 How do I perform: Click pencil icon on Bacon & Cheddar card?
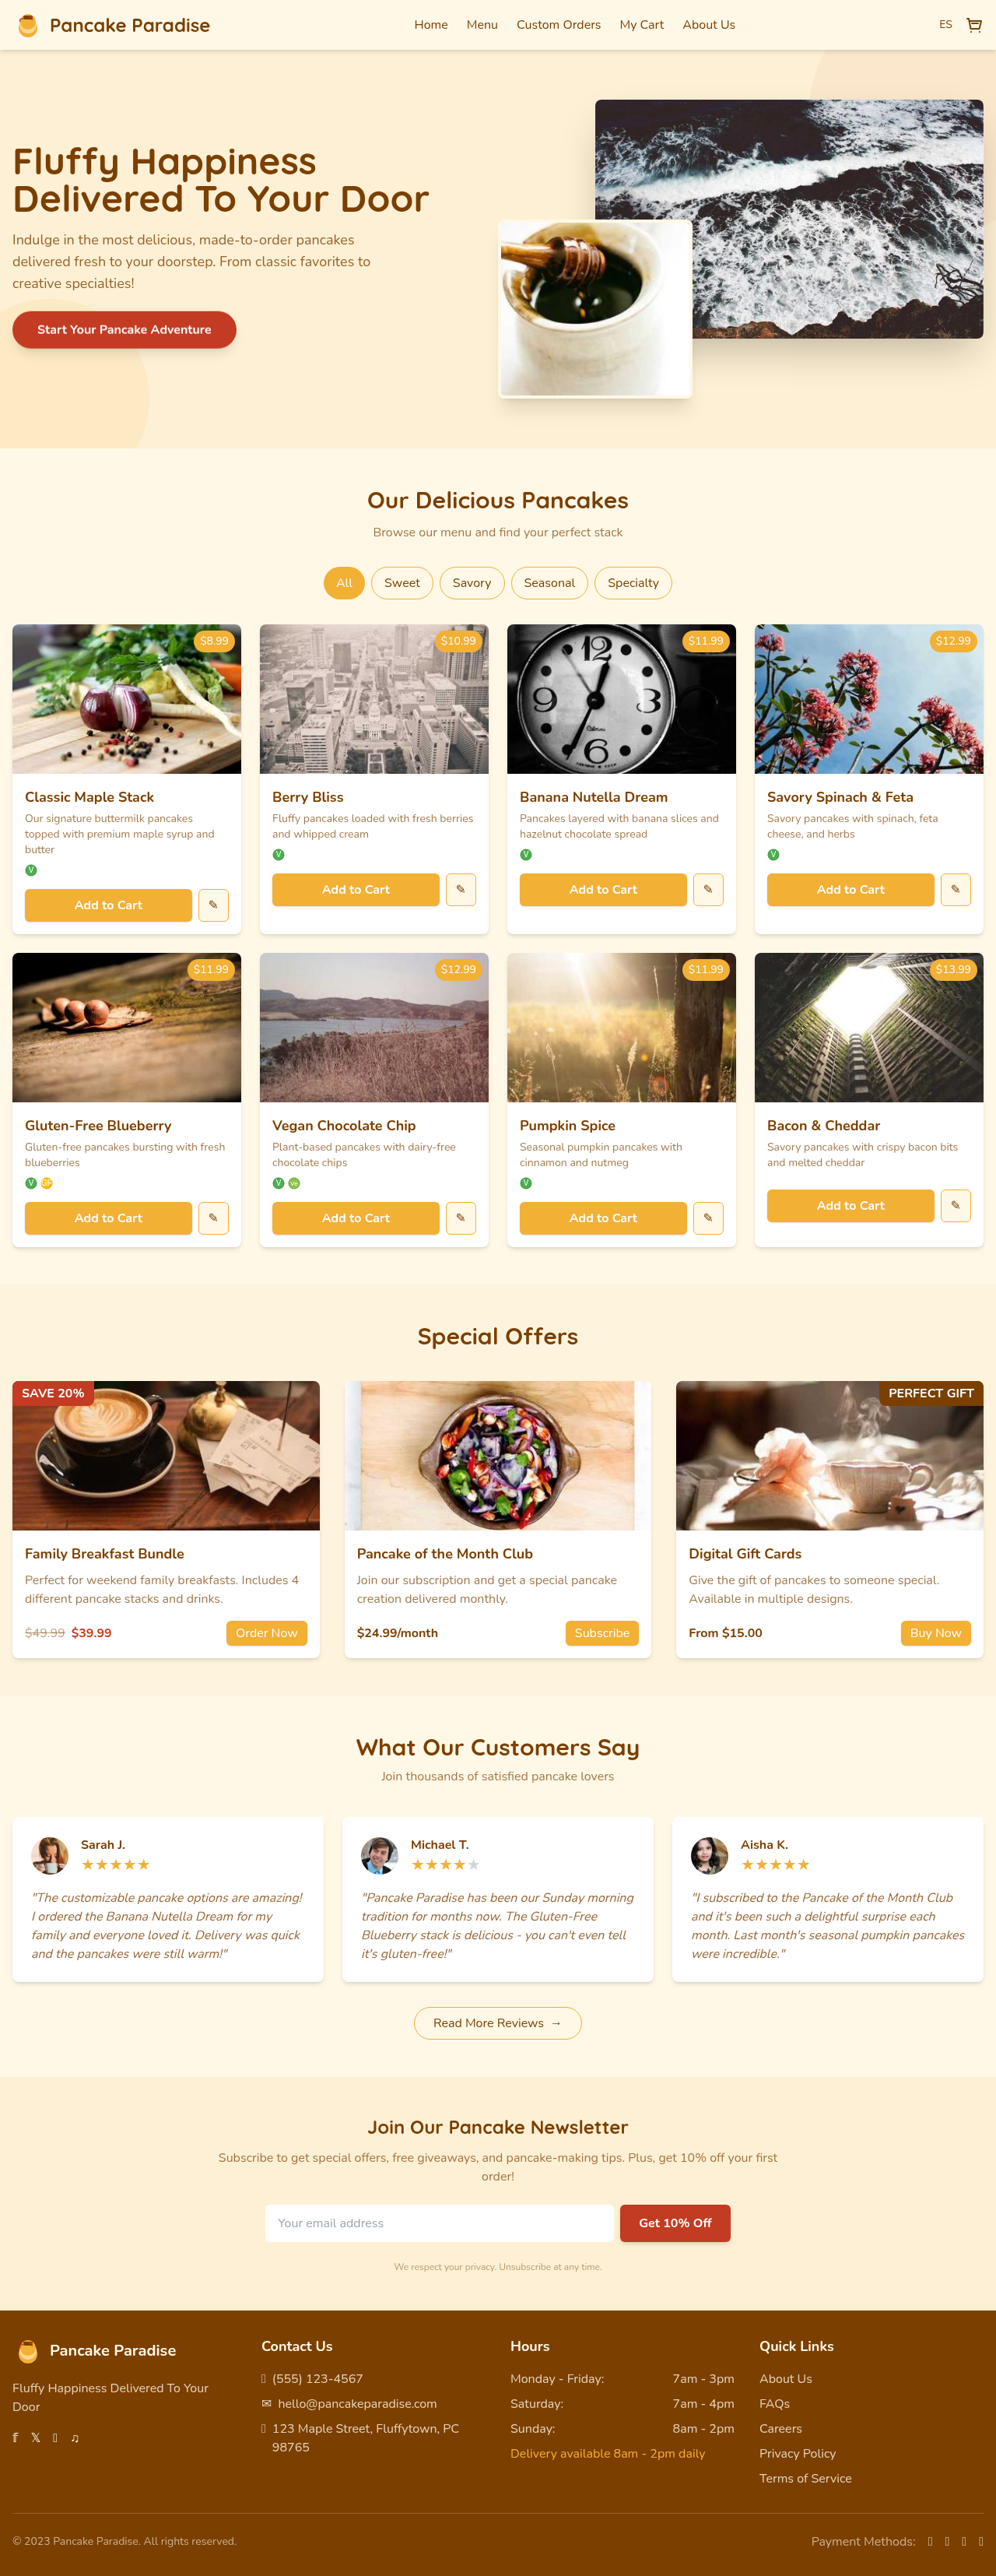tap(955, 1205)
